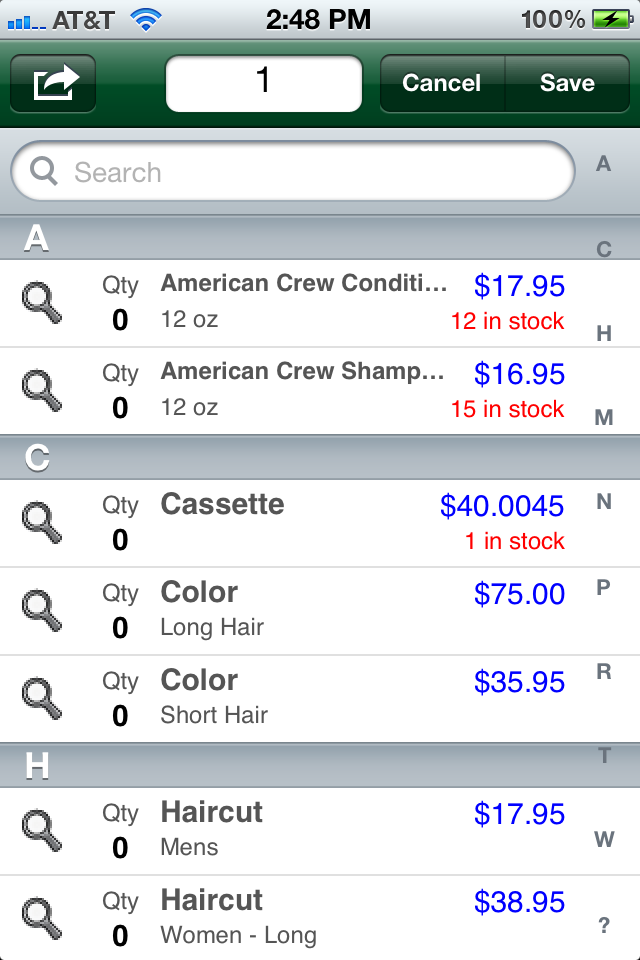This screenshot has width=640, height=960.
Task: Tap the share/export arrow icon
Action: [53, 83]
